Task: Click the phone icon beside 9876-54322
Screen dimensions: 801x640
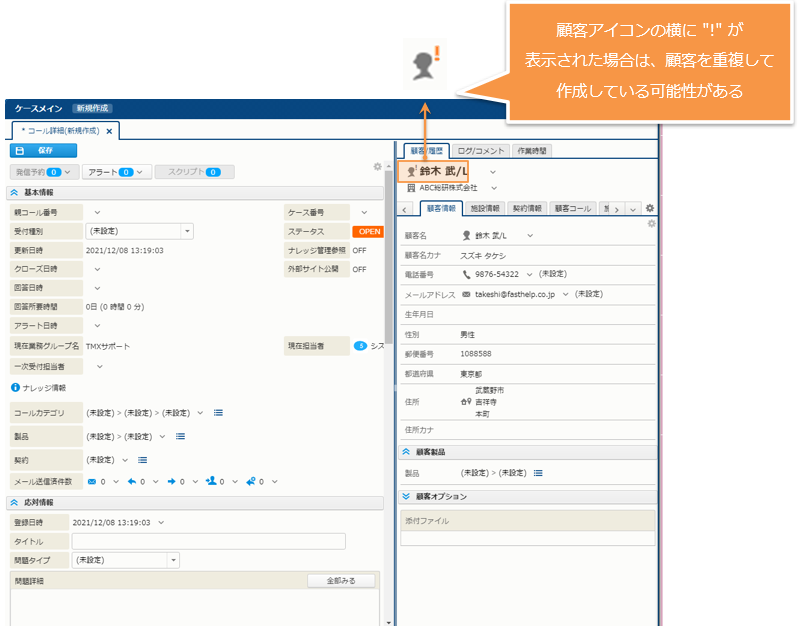Action: pyautogui.click(x=466, y=273)
